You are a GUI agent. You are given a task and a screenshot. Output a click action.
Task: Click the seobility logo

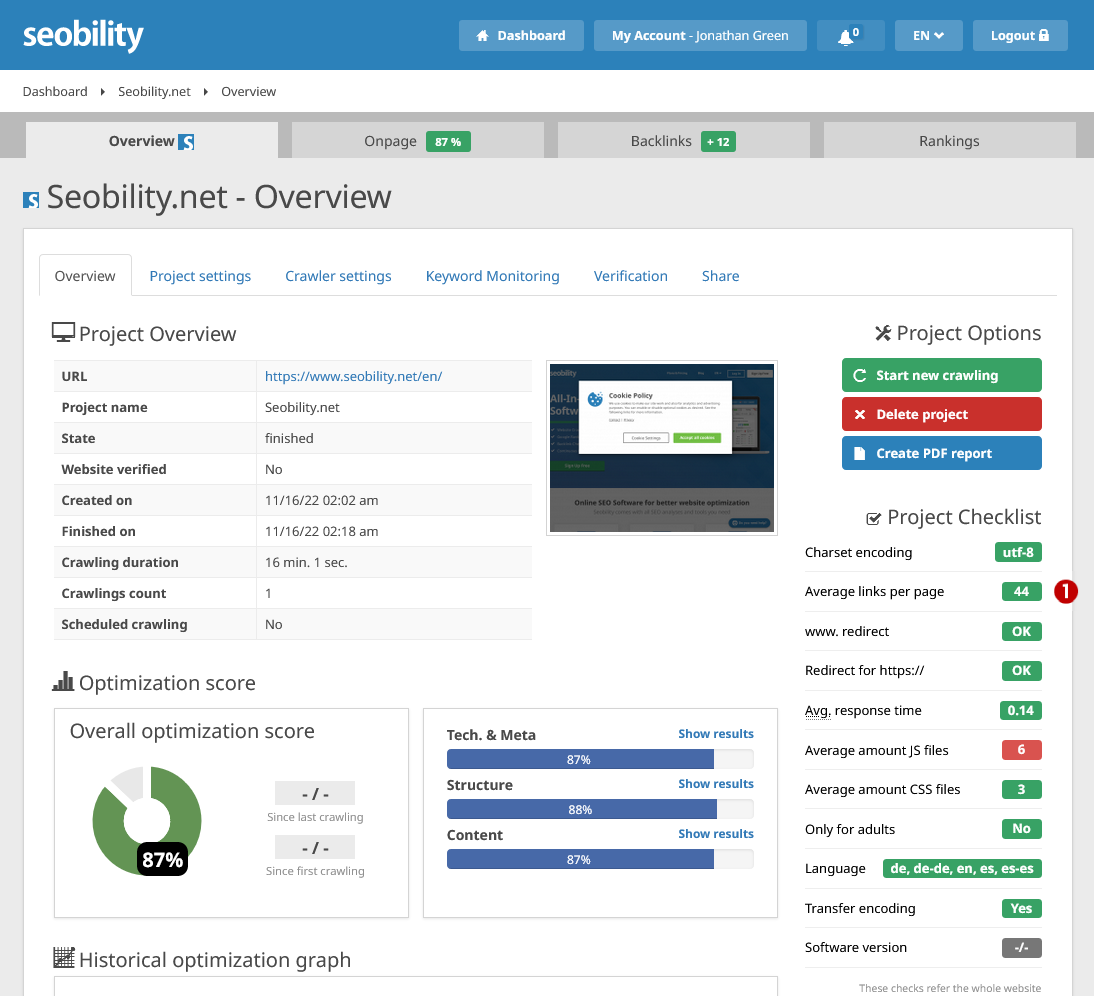coord(83,36)
